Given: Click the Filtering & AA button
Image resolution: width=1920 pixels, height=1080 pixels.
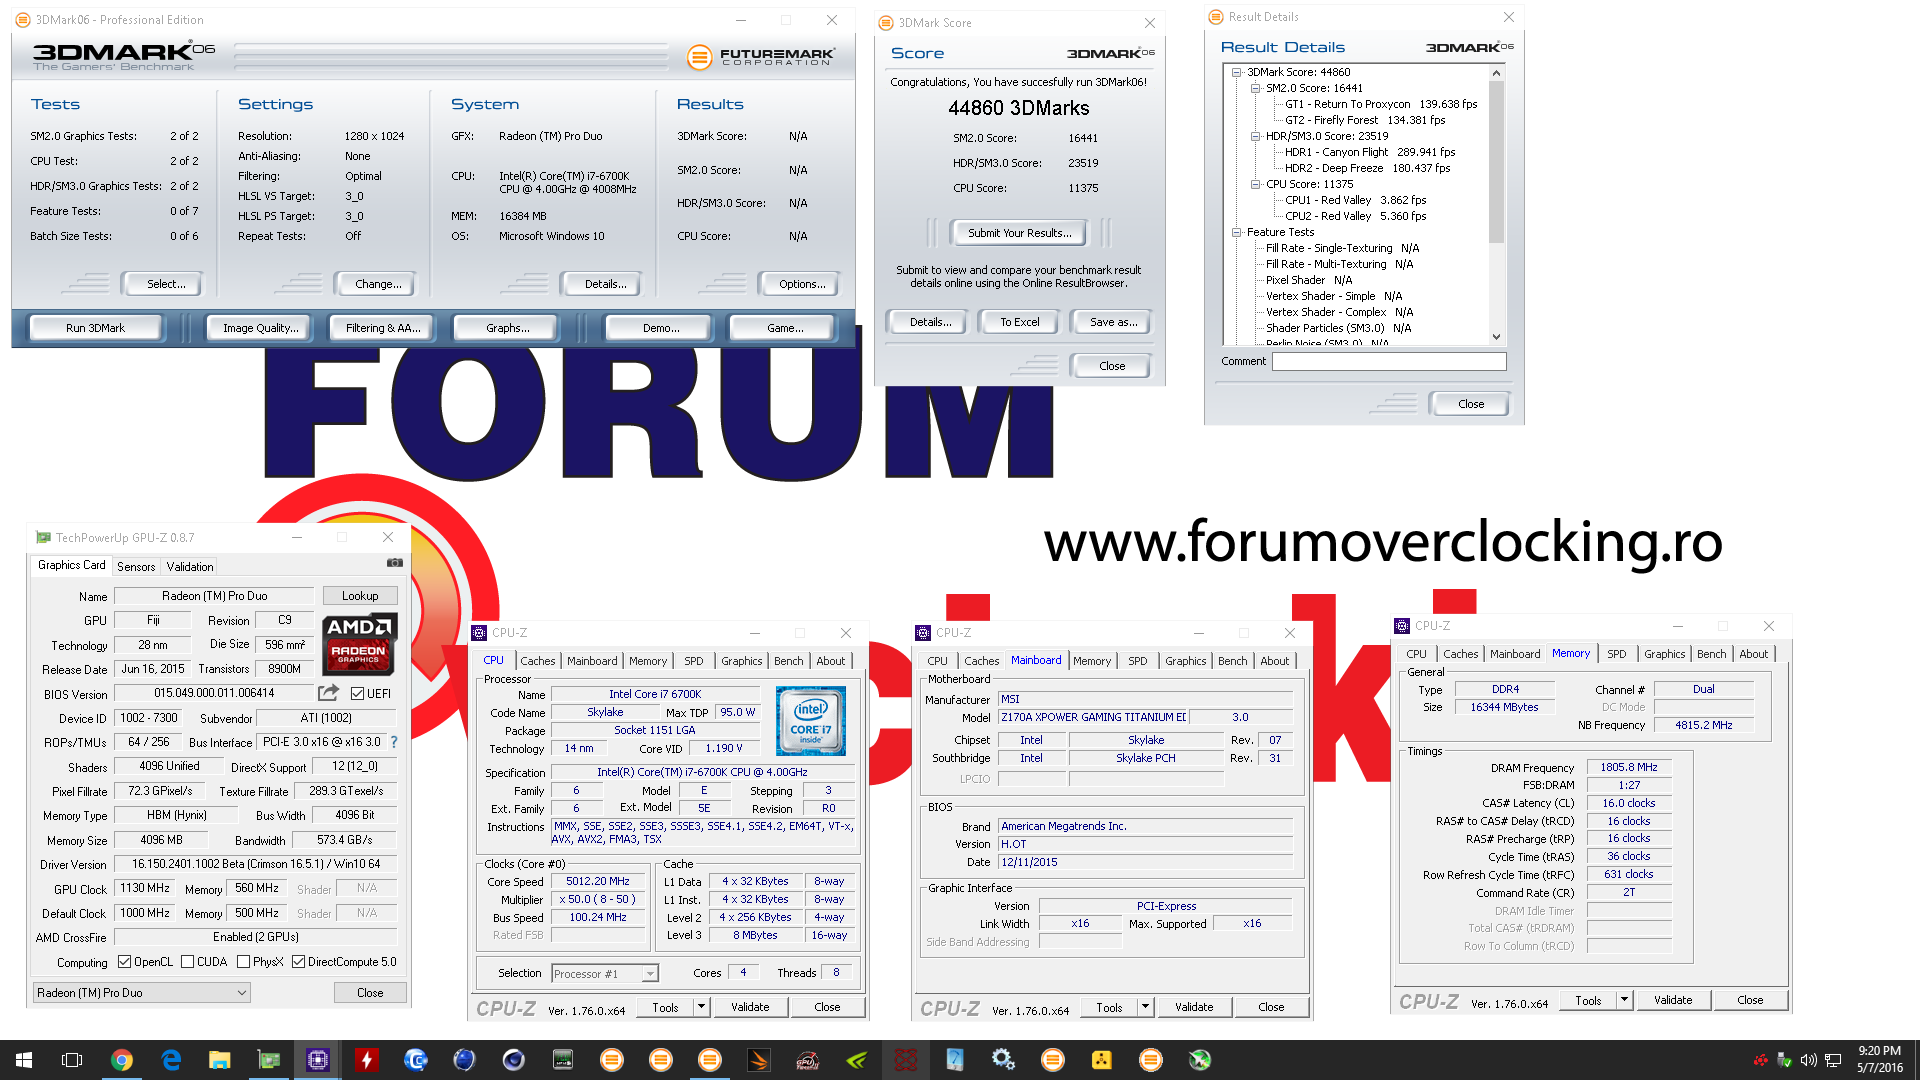Looking at the screenshot, I should click(x=383, y=328).
